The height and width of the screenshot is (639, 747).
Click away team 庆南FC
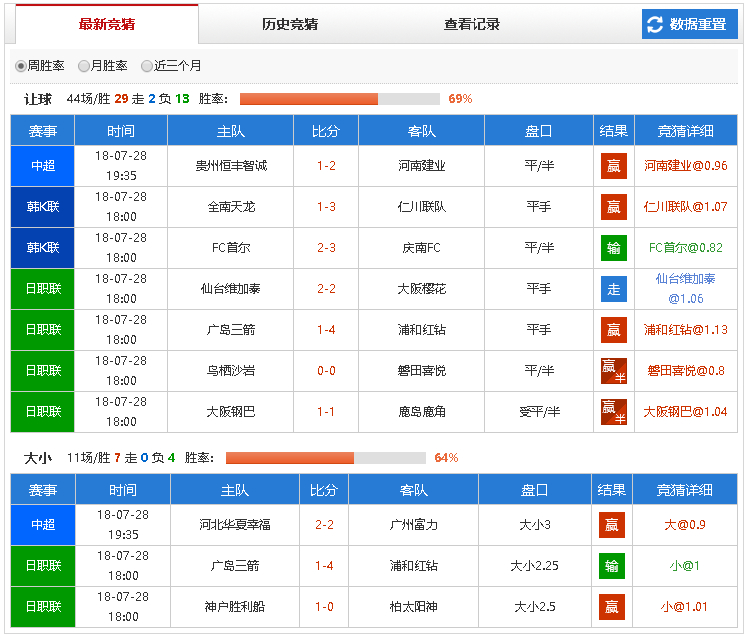[x=422, y=248]
